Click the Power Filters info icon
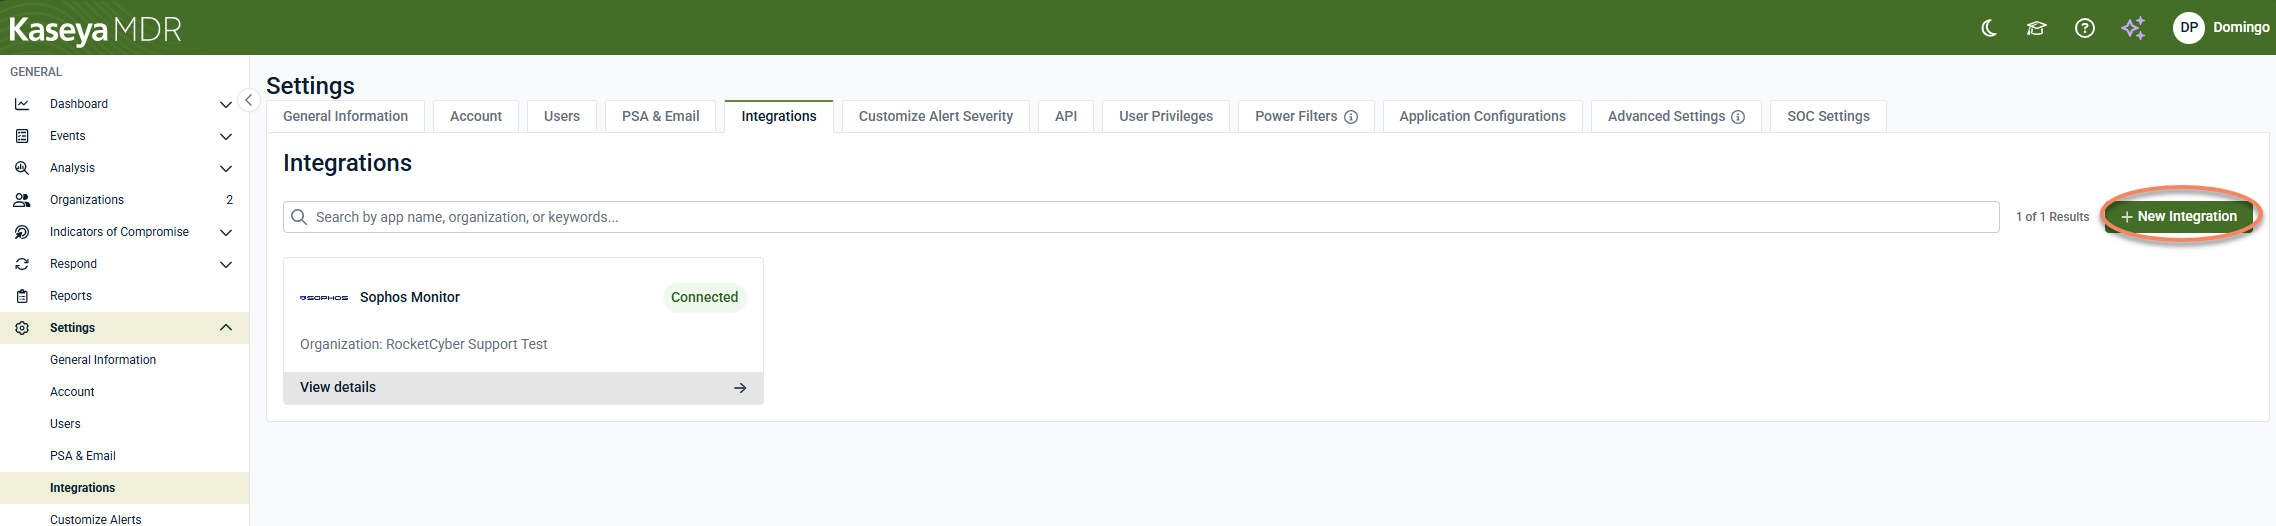The width and height of the screenshot is (2276, 526). click(1351, 117)
